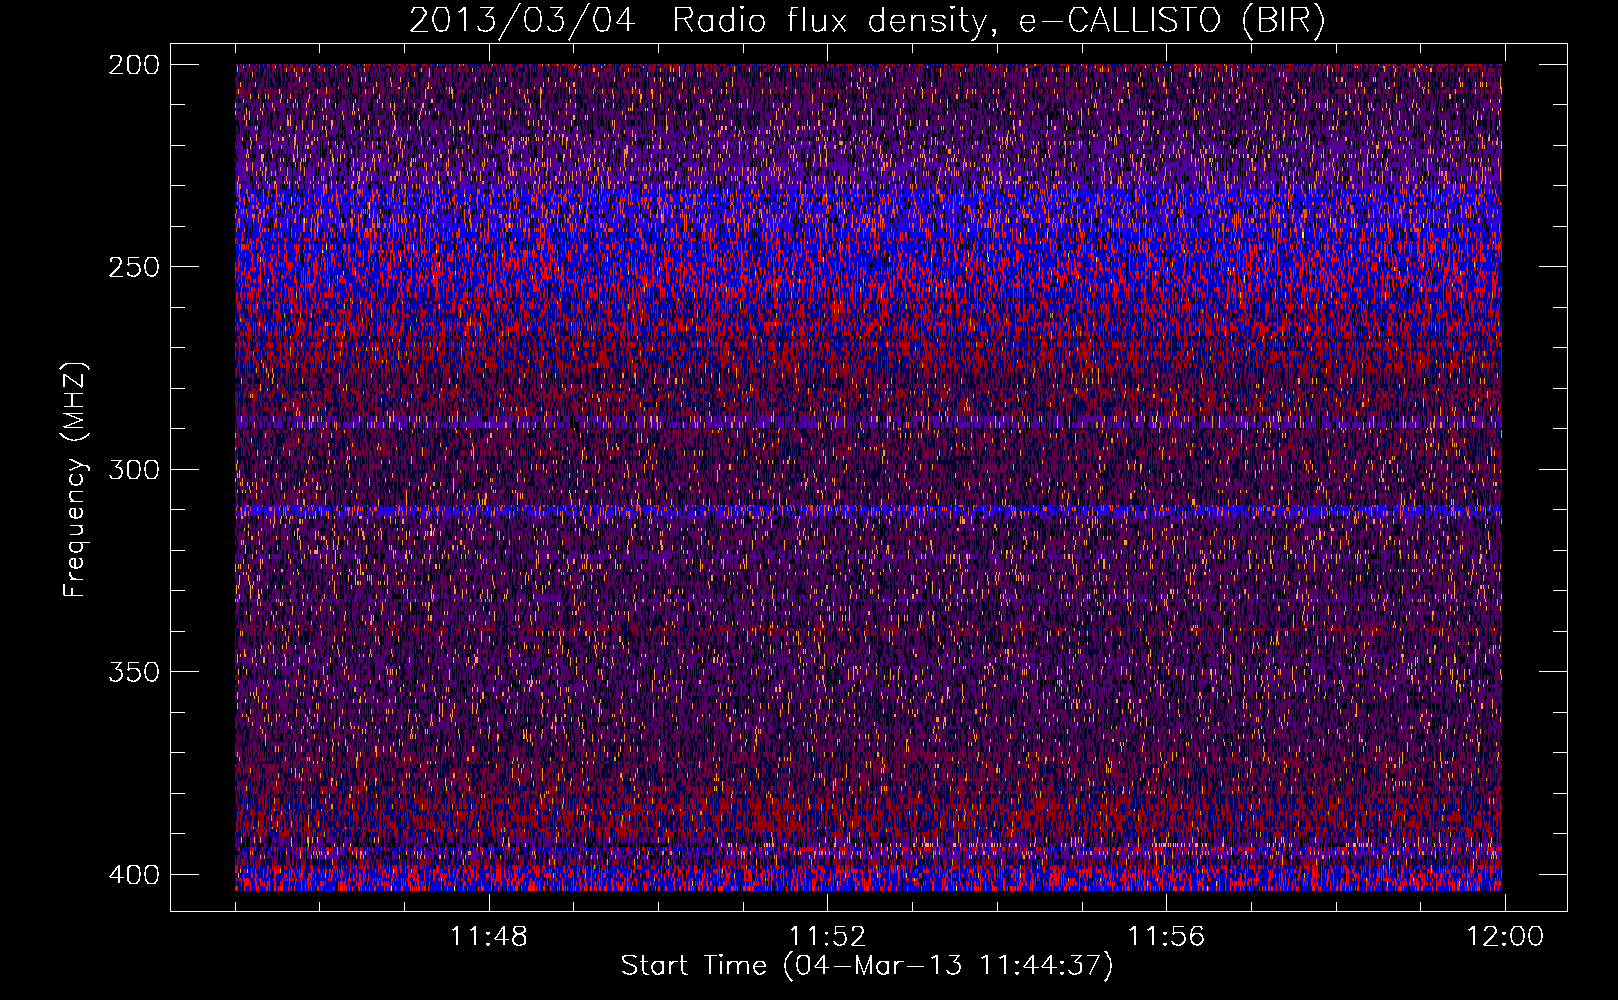This screenshot has width=1618, height=1000.
Task: Click the date "2013/03/04" in the title
Action: [521, 21]
